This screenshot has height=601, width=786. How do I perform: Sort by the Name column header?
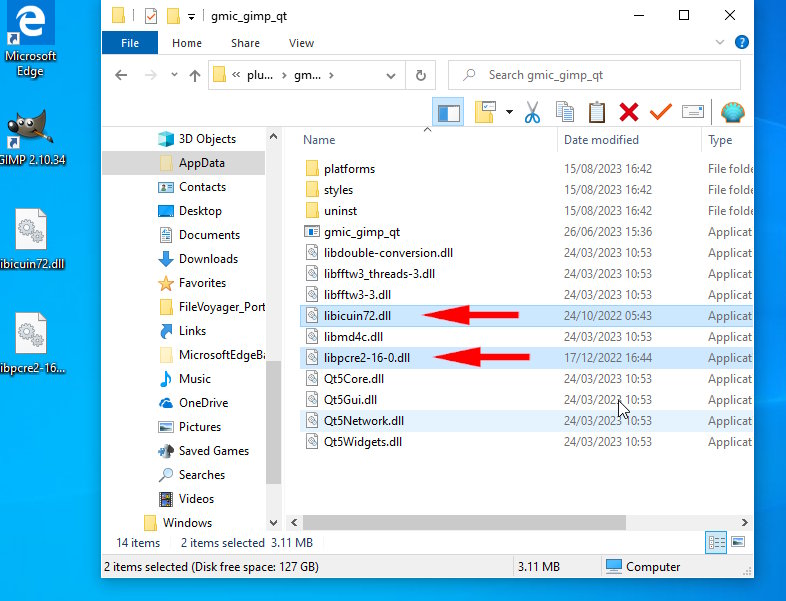319,140
